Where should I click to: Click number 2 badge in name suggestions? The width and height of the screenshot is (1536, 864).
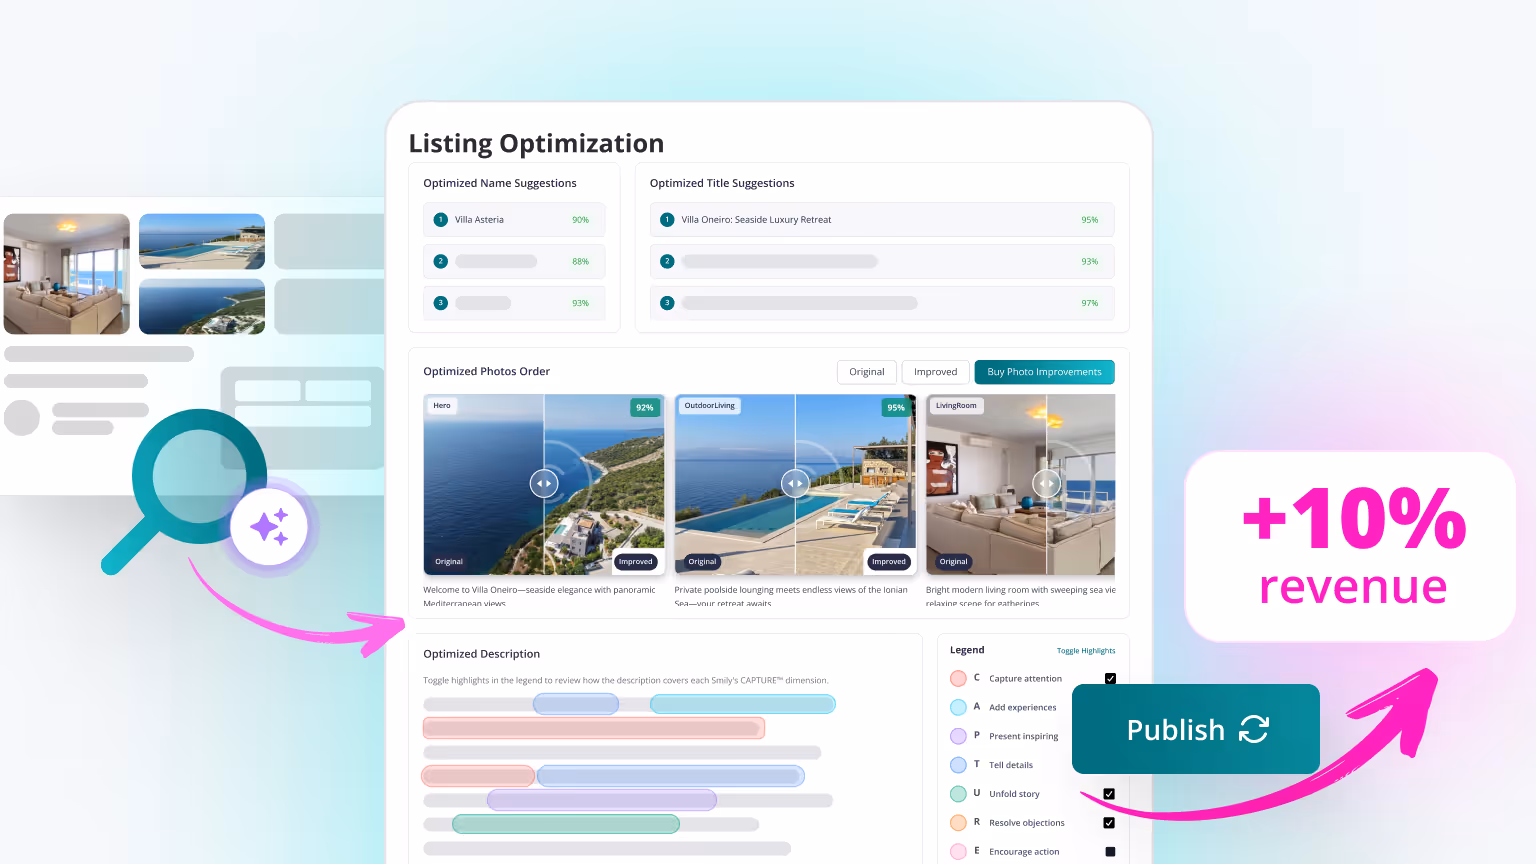click(x=441, y=261)
